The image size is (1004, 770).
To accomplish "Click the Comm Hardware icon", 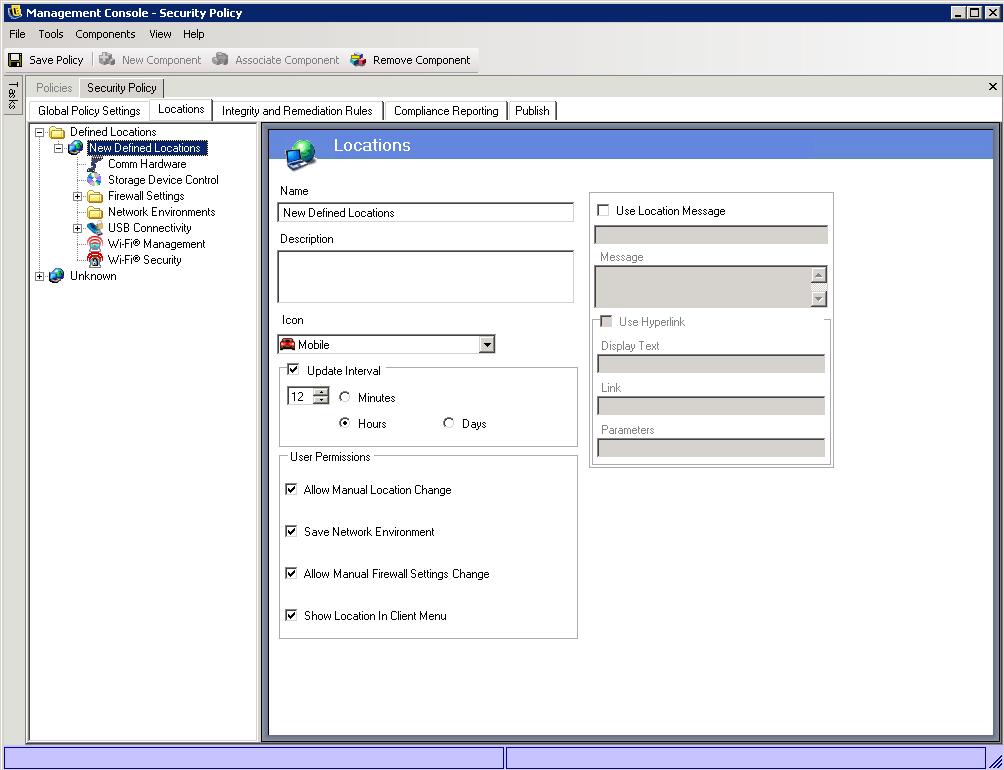I will 95,164.
